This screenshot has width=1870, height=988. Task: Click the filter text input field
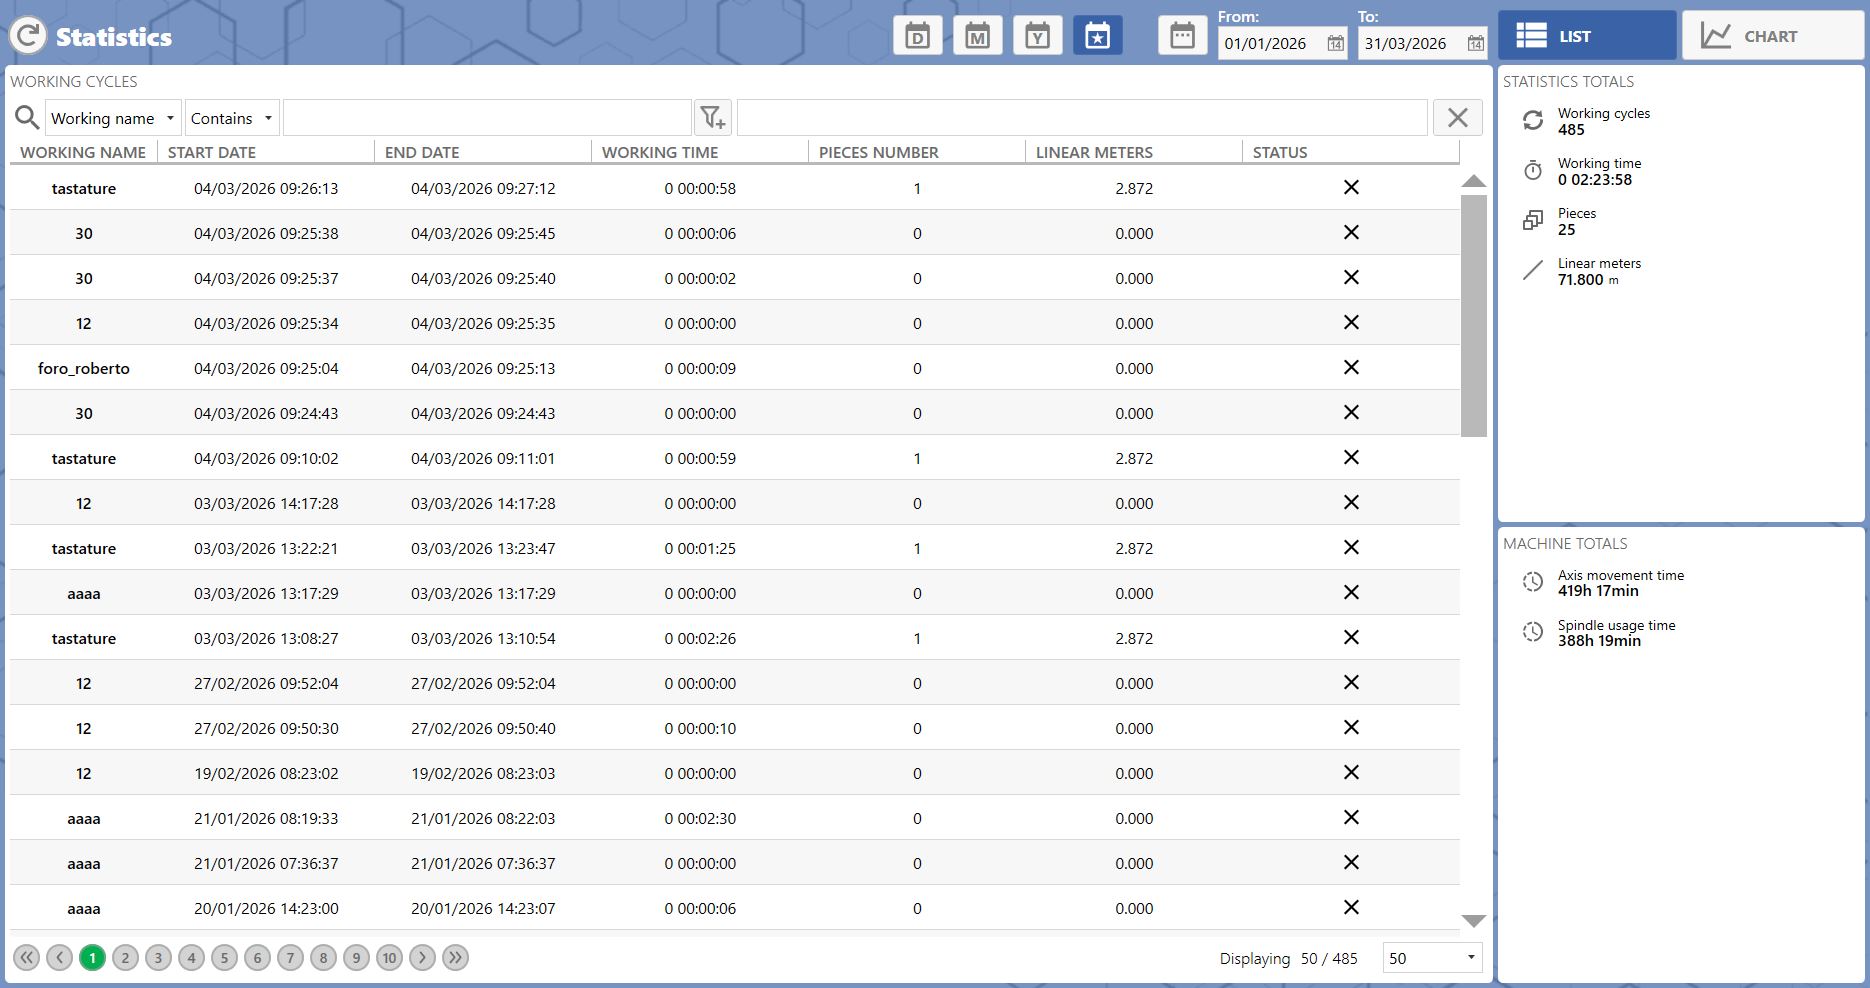[x=487, y=118]
